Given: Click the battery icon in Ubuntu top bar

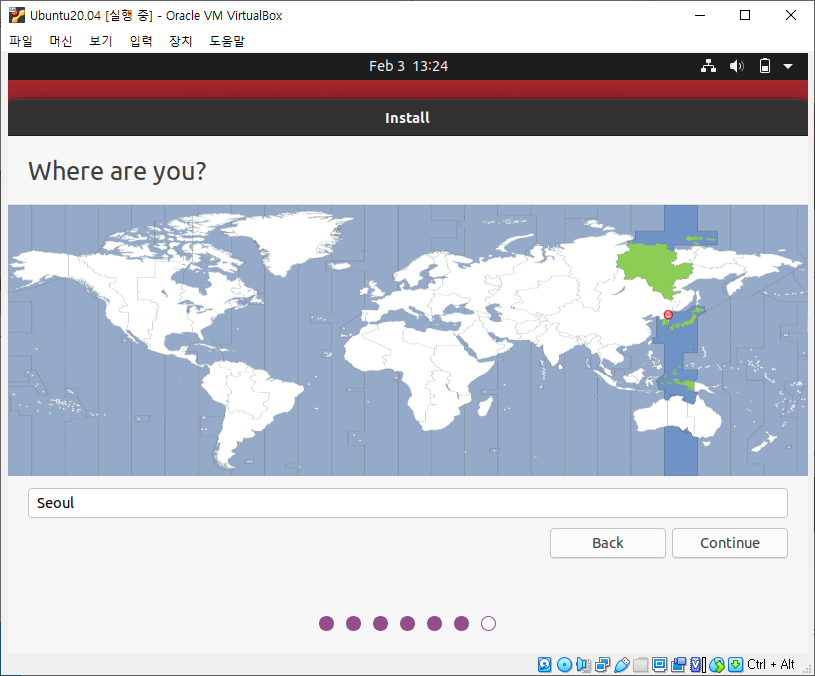Looking at the screenshot, I should [x=765, y=66].
